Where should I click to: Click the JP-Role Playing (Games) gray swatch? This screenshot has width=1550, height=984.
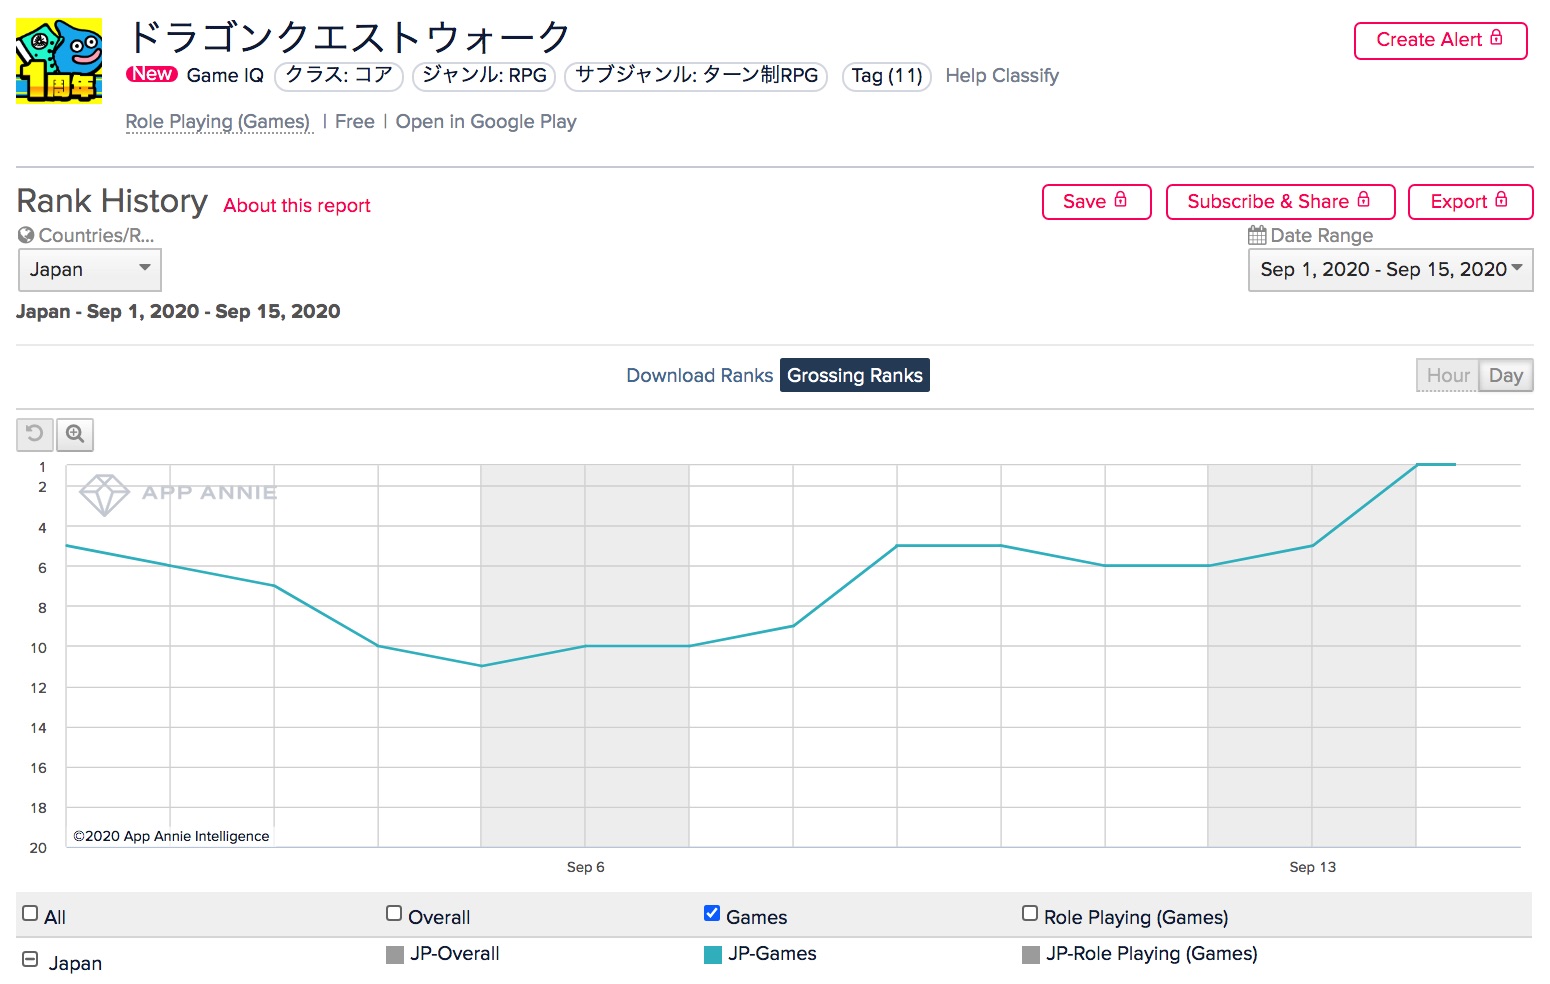(x=1031, y=955)
